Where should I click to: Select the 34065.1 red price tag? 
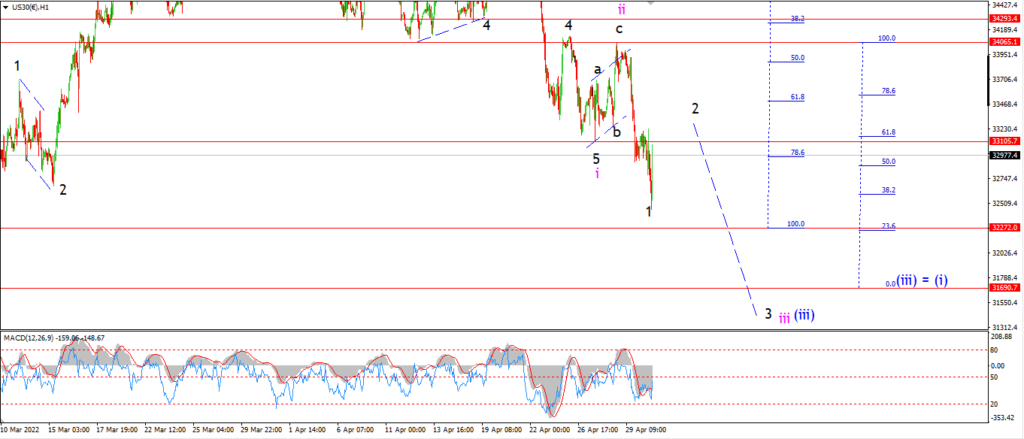pos(1006,42)
